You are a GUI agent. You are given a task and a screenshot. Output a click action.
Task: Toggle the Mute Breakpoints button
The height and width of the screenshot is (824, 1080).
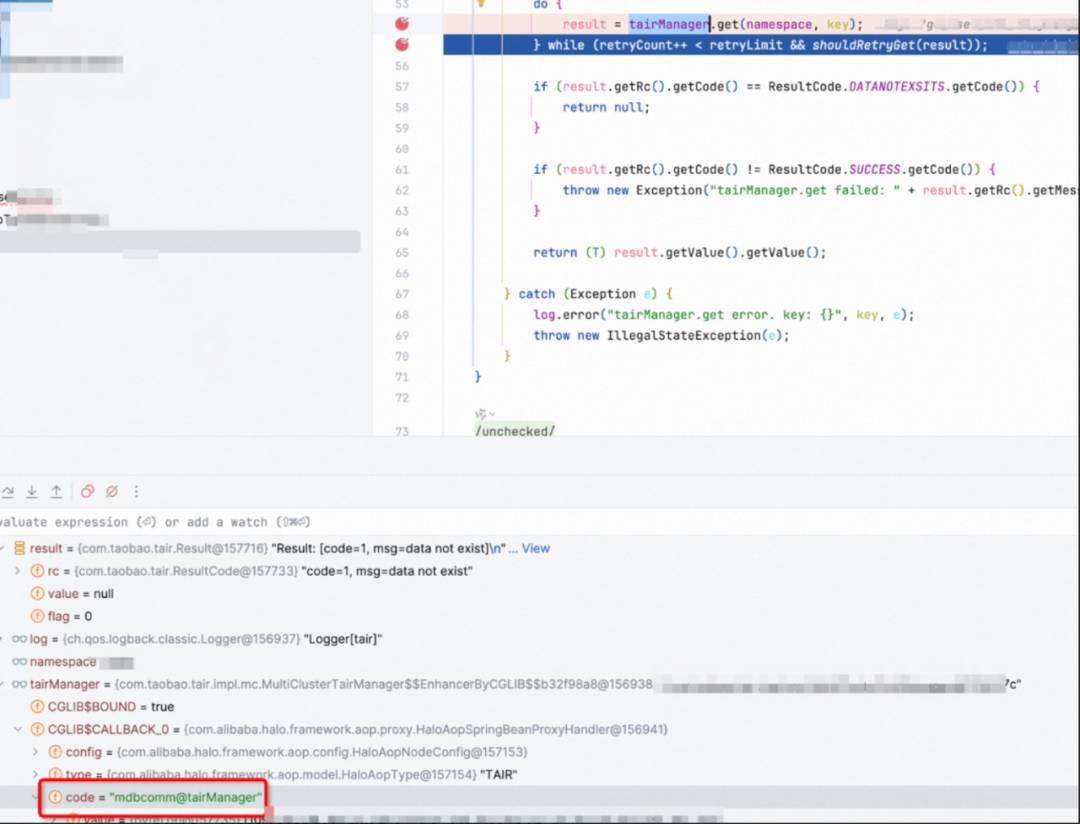click(112, 491)
